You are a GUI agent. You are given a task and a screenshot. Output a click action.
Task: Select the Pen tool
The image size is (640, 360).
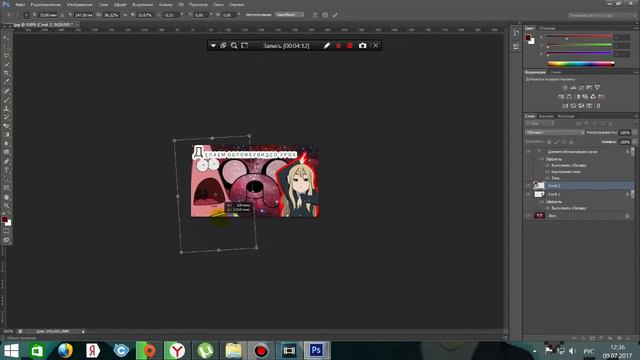pos(6,161)
